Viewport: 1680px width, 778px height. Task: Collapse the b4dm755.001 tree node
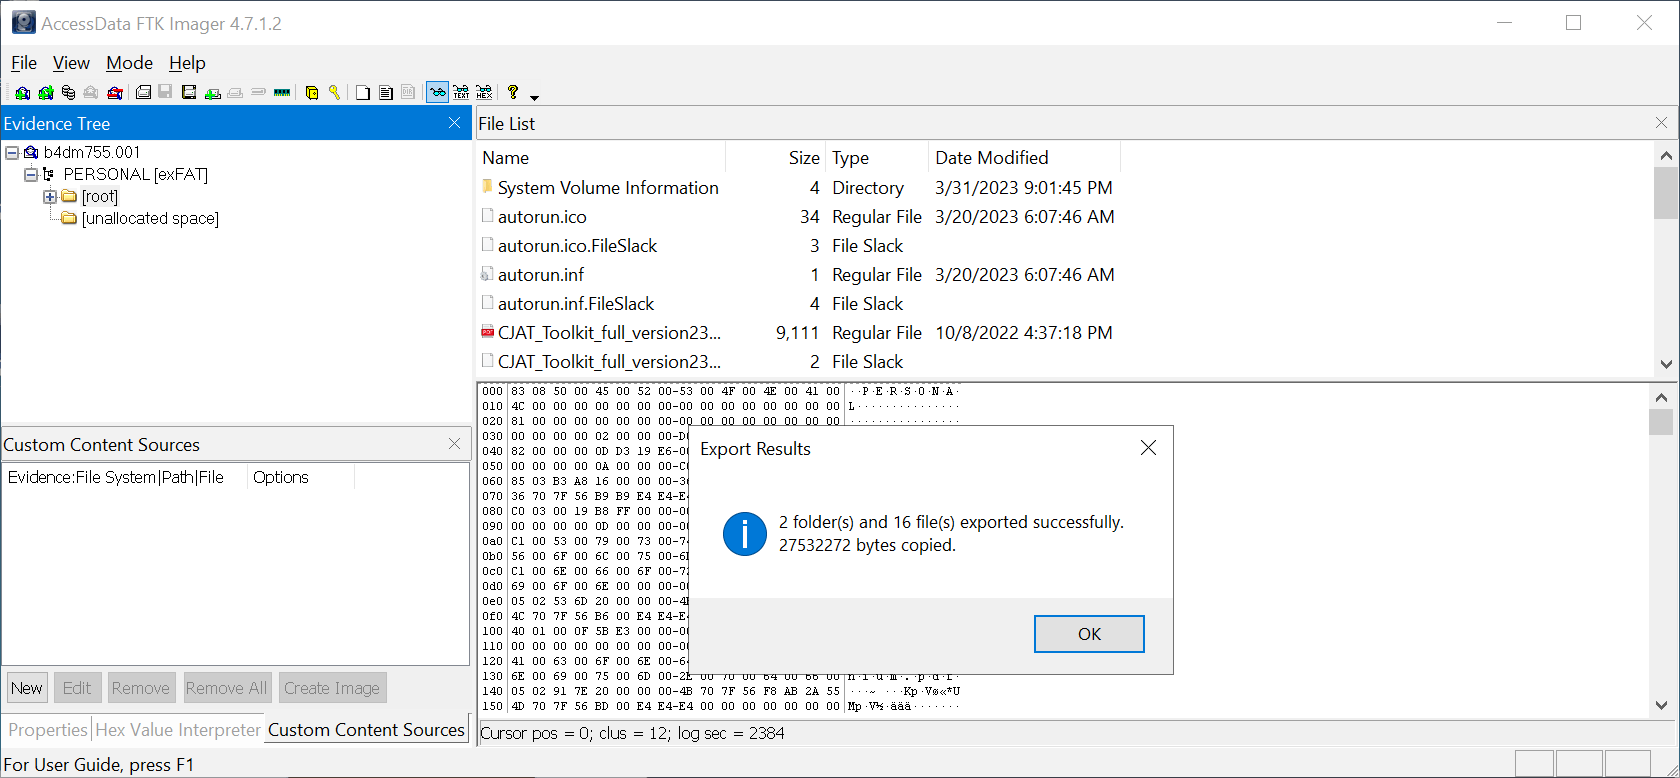pyautogui.click(x=12, y=153)
